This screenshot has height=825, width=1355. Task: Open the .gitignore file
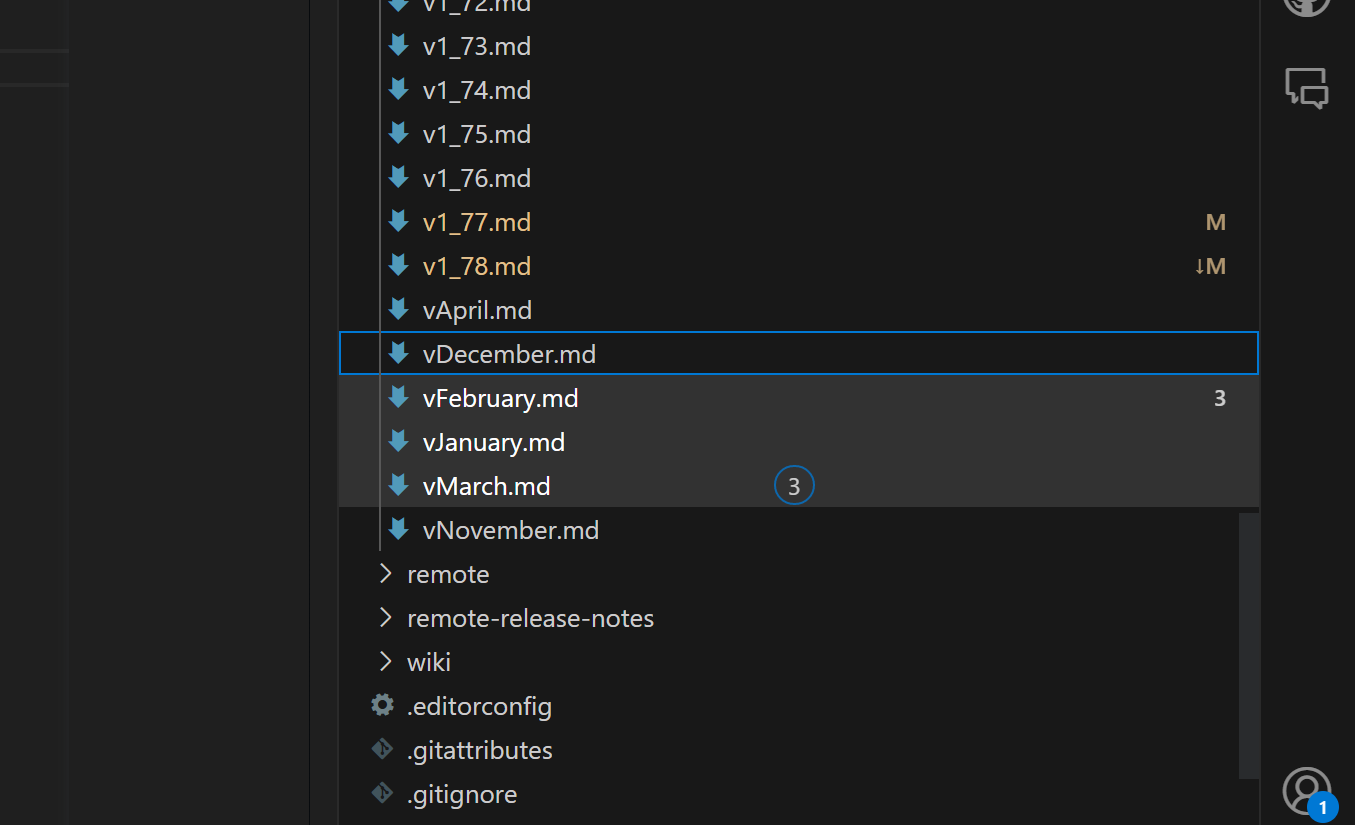462,793
